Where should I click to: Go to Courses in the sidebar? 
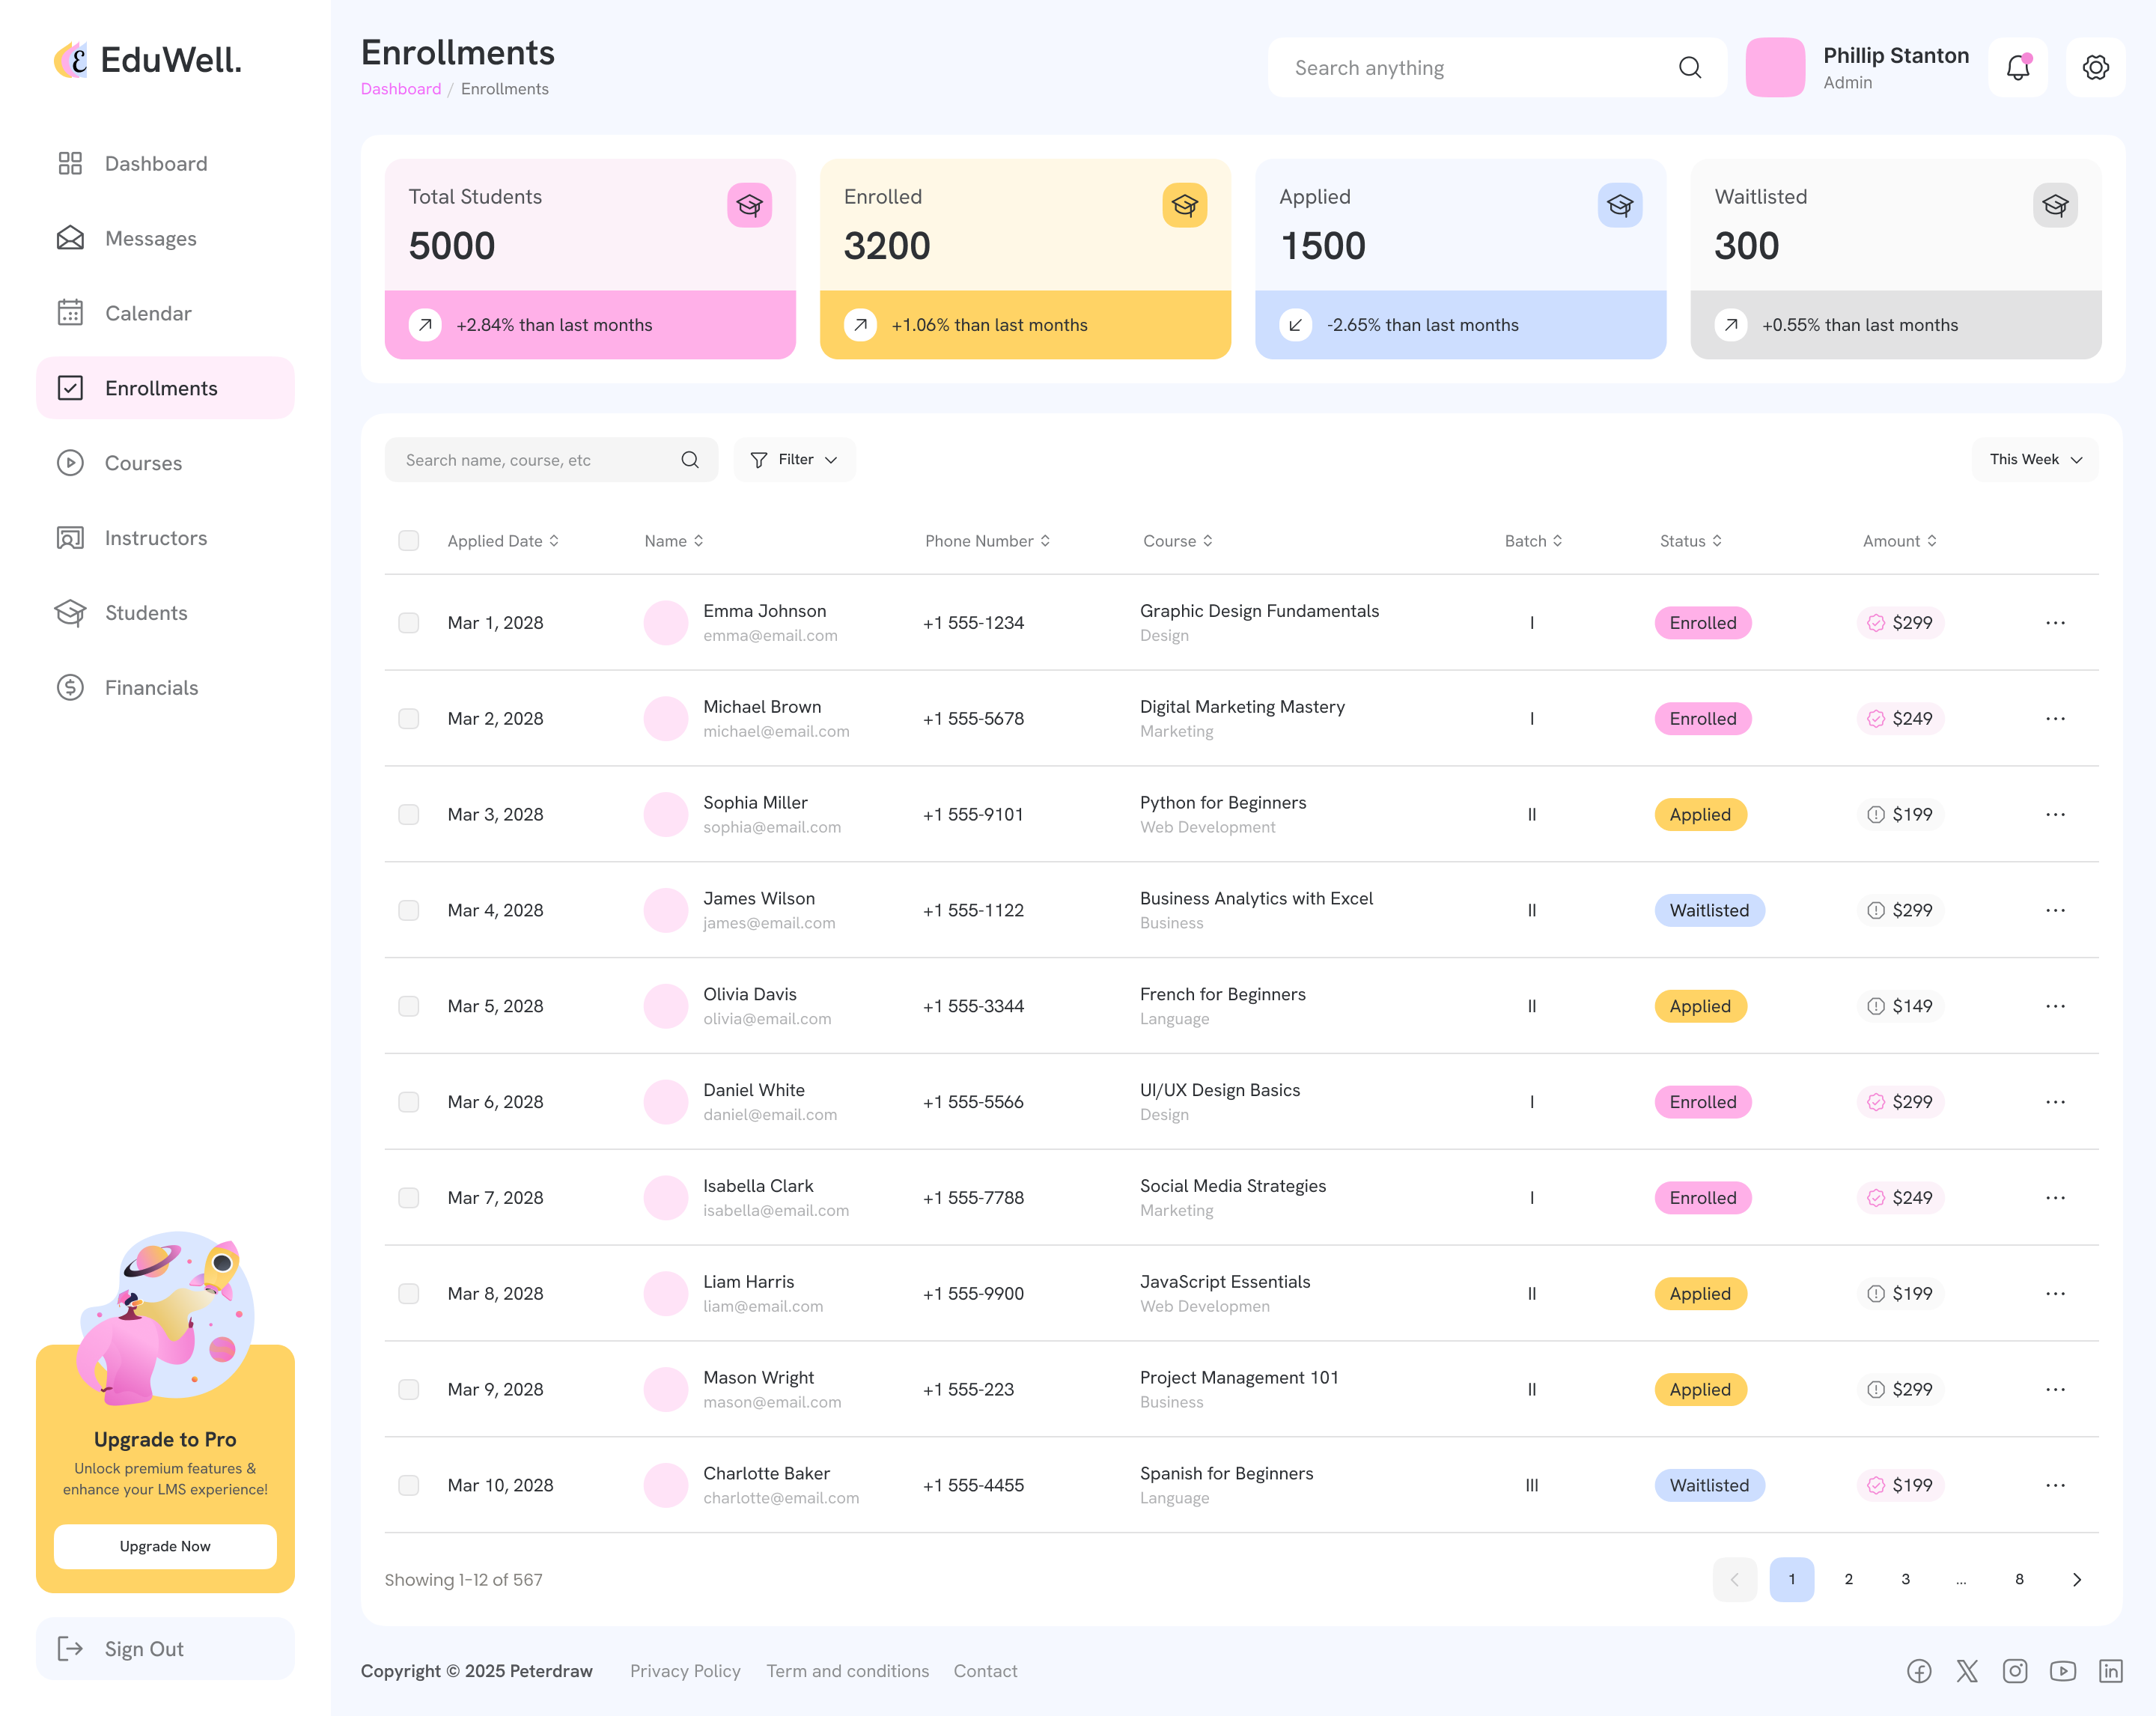tap(143, 463)
